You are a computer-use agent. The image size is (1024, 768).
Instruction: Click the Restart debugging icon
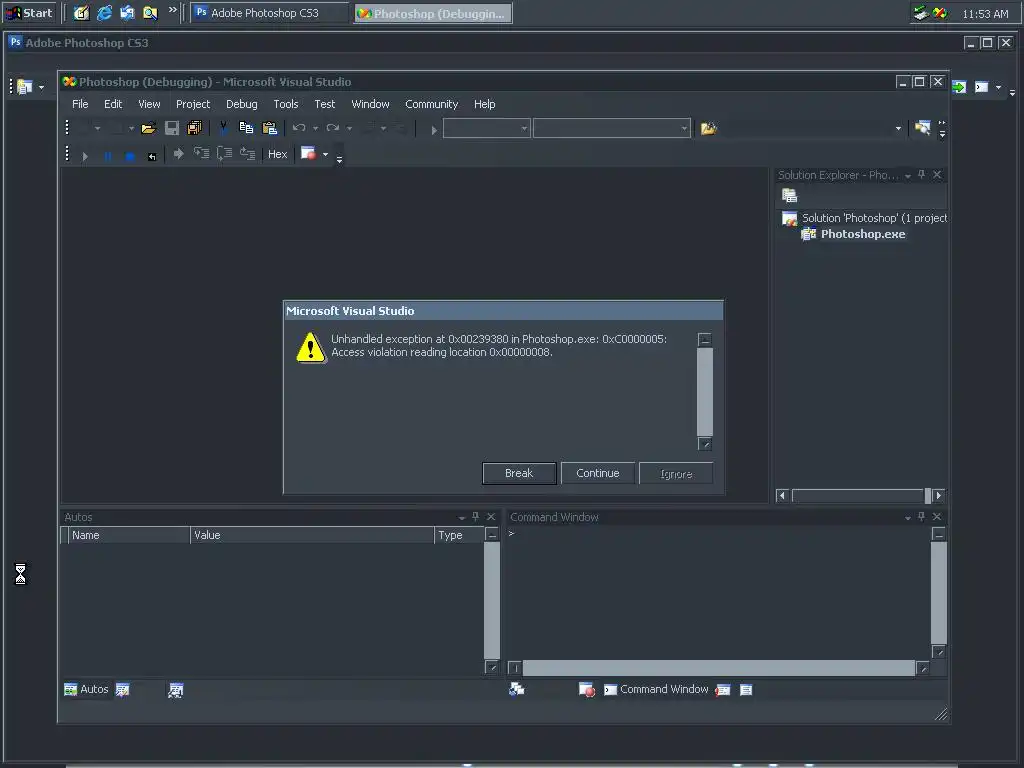pyautogui.click(x=152, y=156)
